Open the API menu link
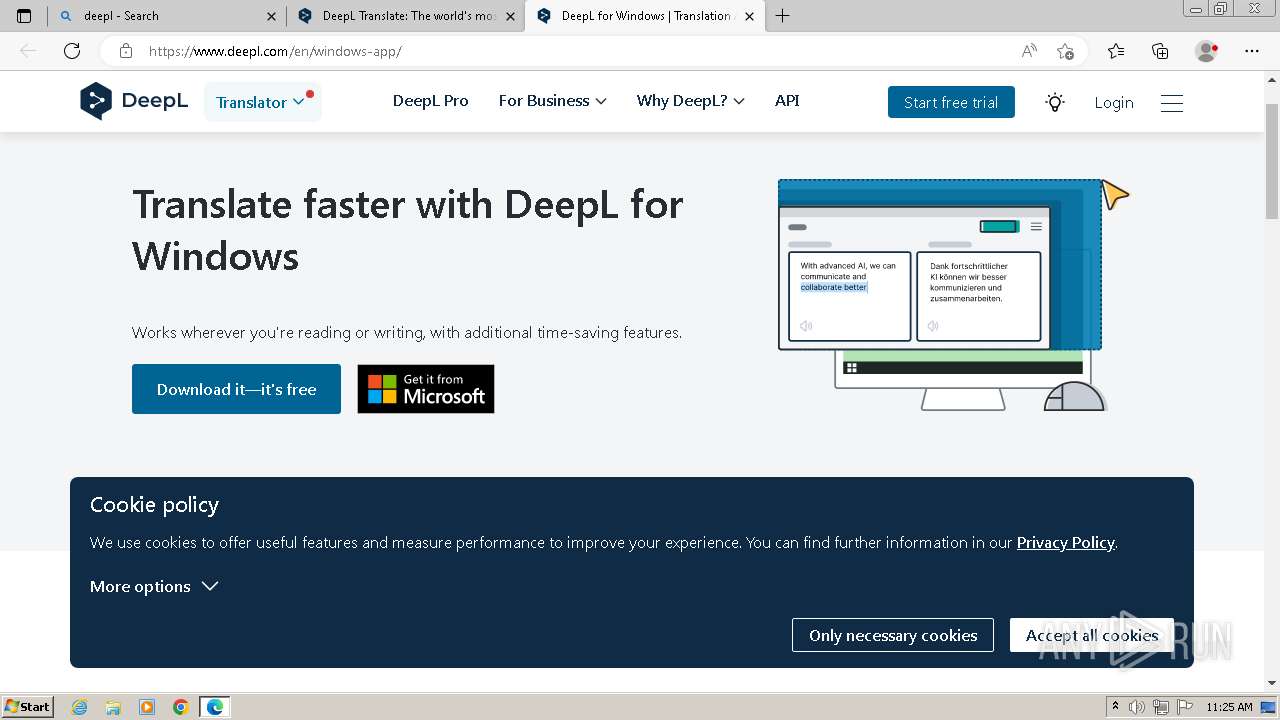This screenshot has width=1280, height=720. 787,101
